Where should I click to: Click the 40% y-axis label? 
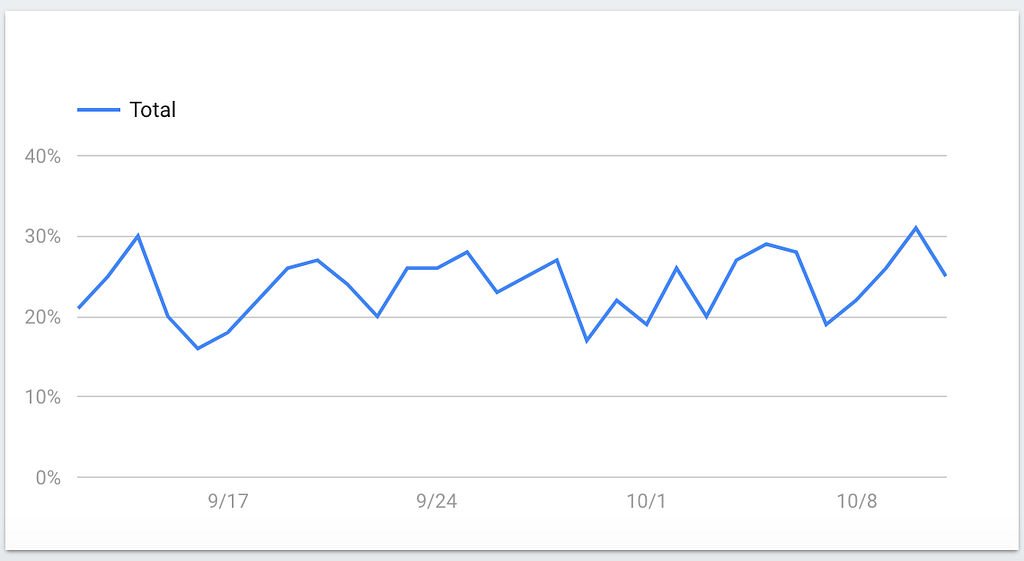click(x=43, y=157)
